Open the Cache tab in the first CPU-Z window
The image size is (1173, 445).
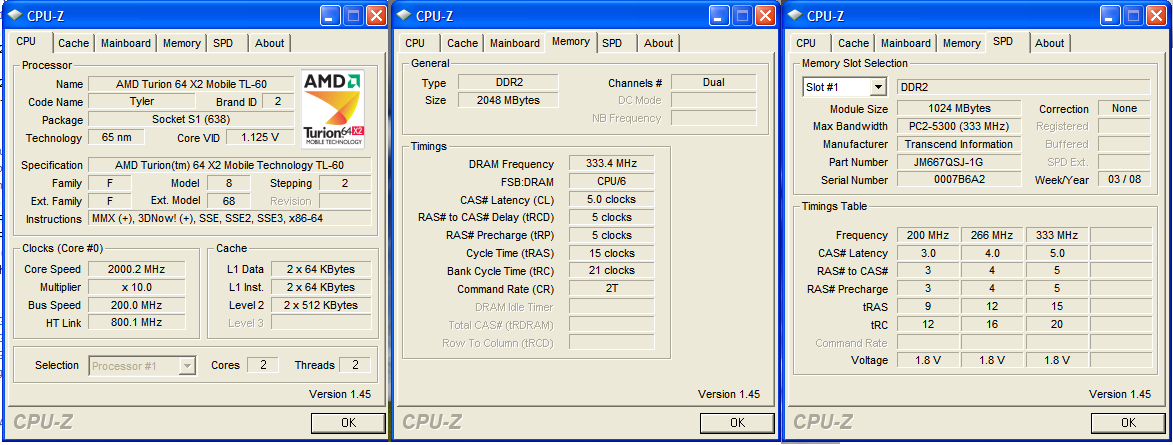pyautogui.click(x=73, y=43)
